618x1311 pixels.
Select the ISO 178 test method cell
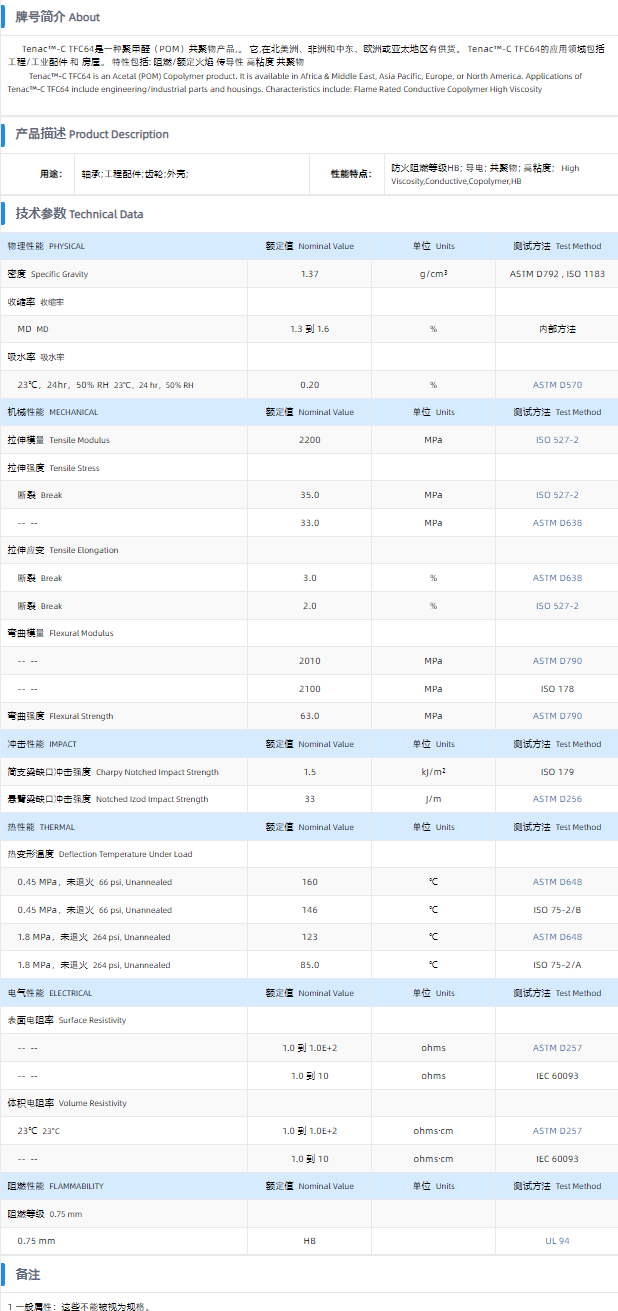click(x=557, y=689)
